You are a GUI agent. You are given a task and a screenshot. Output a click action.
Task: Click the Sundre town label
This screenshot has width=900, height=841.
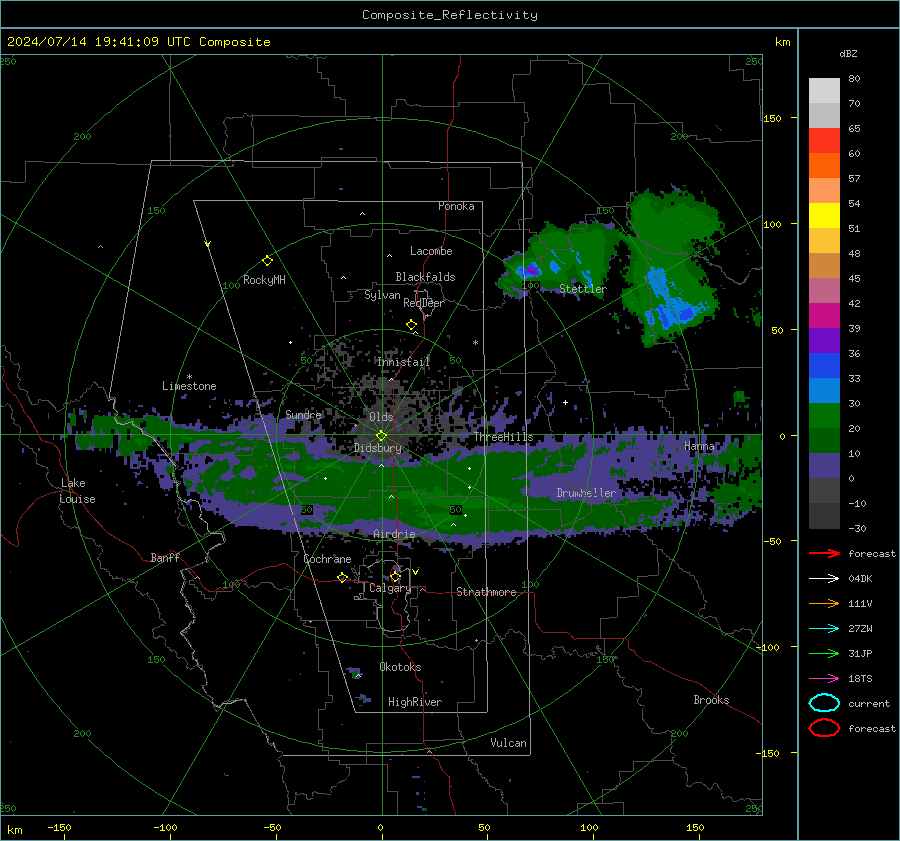point(303,414)
